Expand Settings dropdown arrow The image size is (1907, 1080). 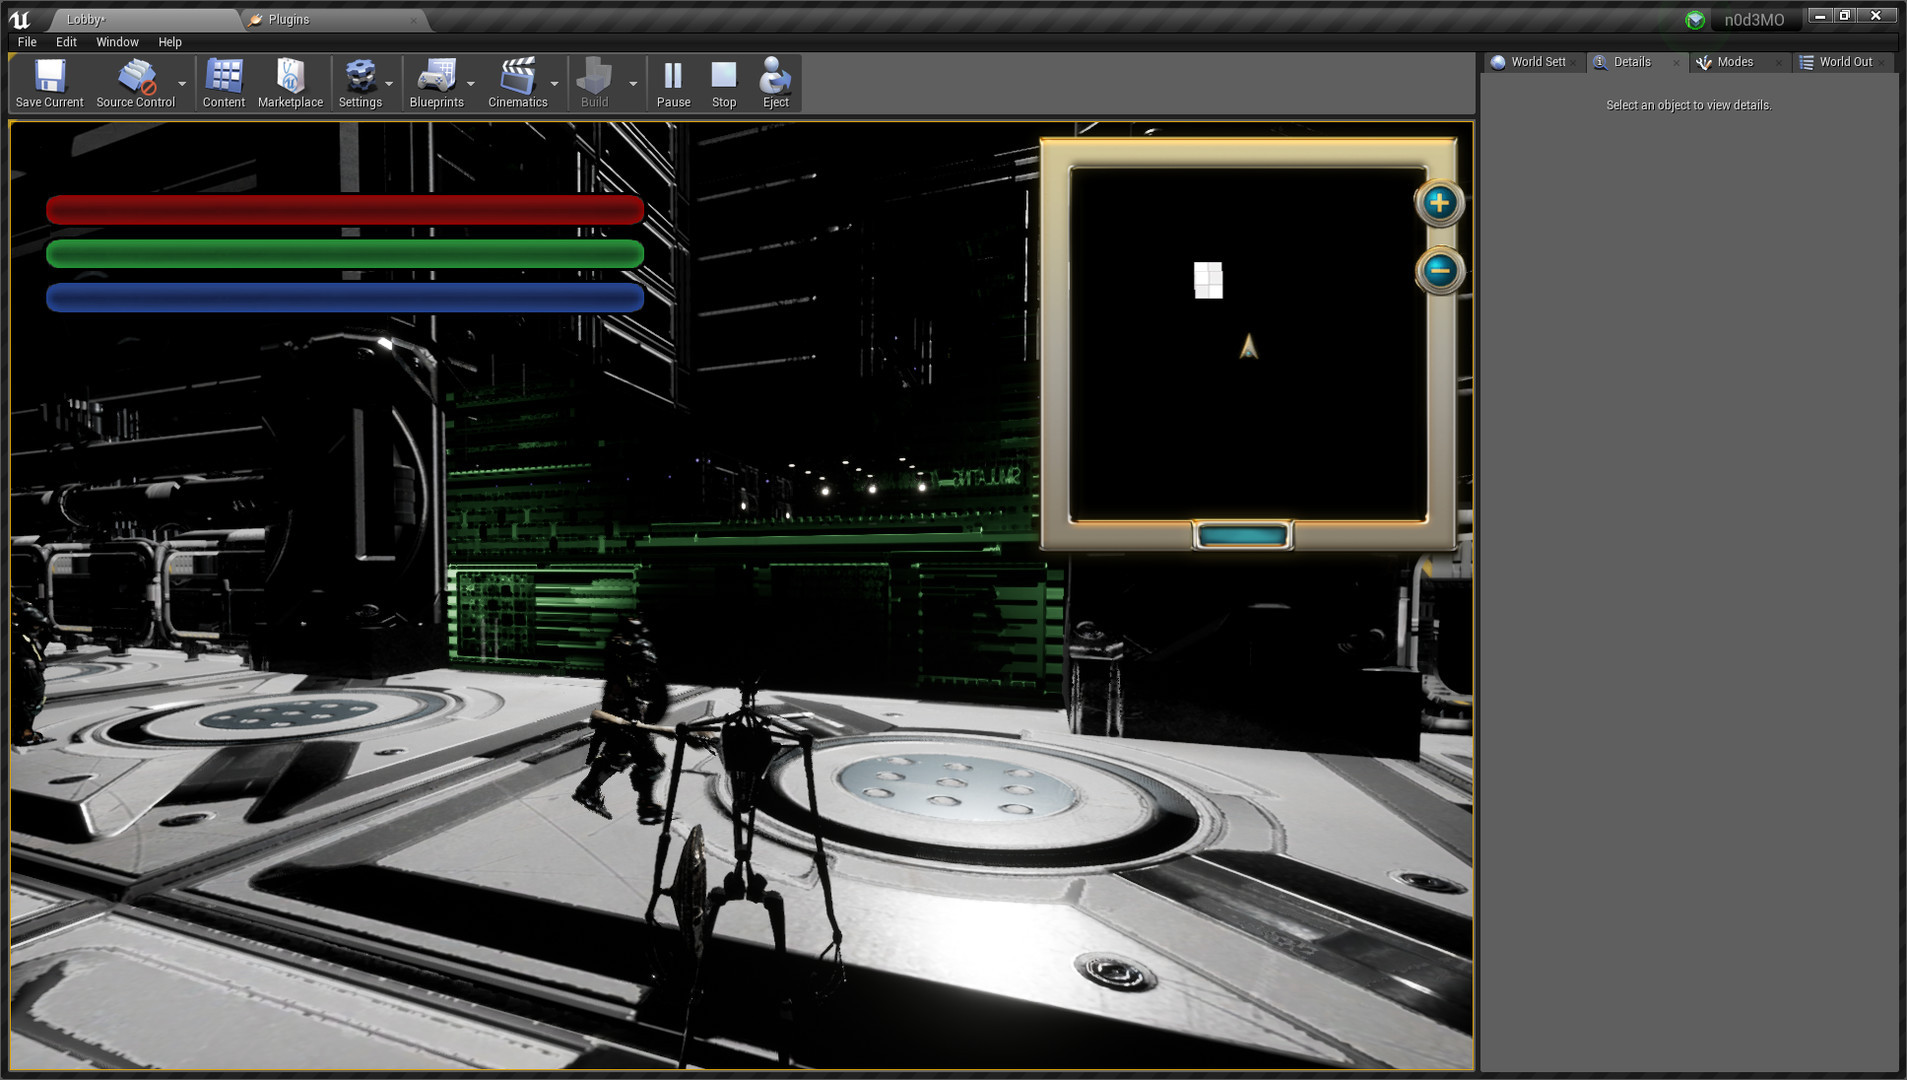[389, 84]
